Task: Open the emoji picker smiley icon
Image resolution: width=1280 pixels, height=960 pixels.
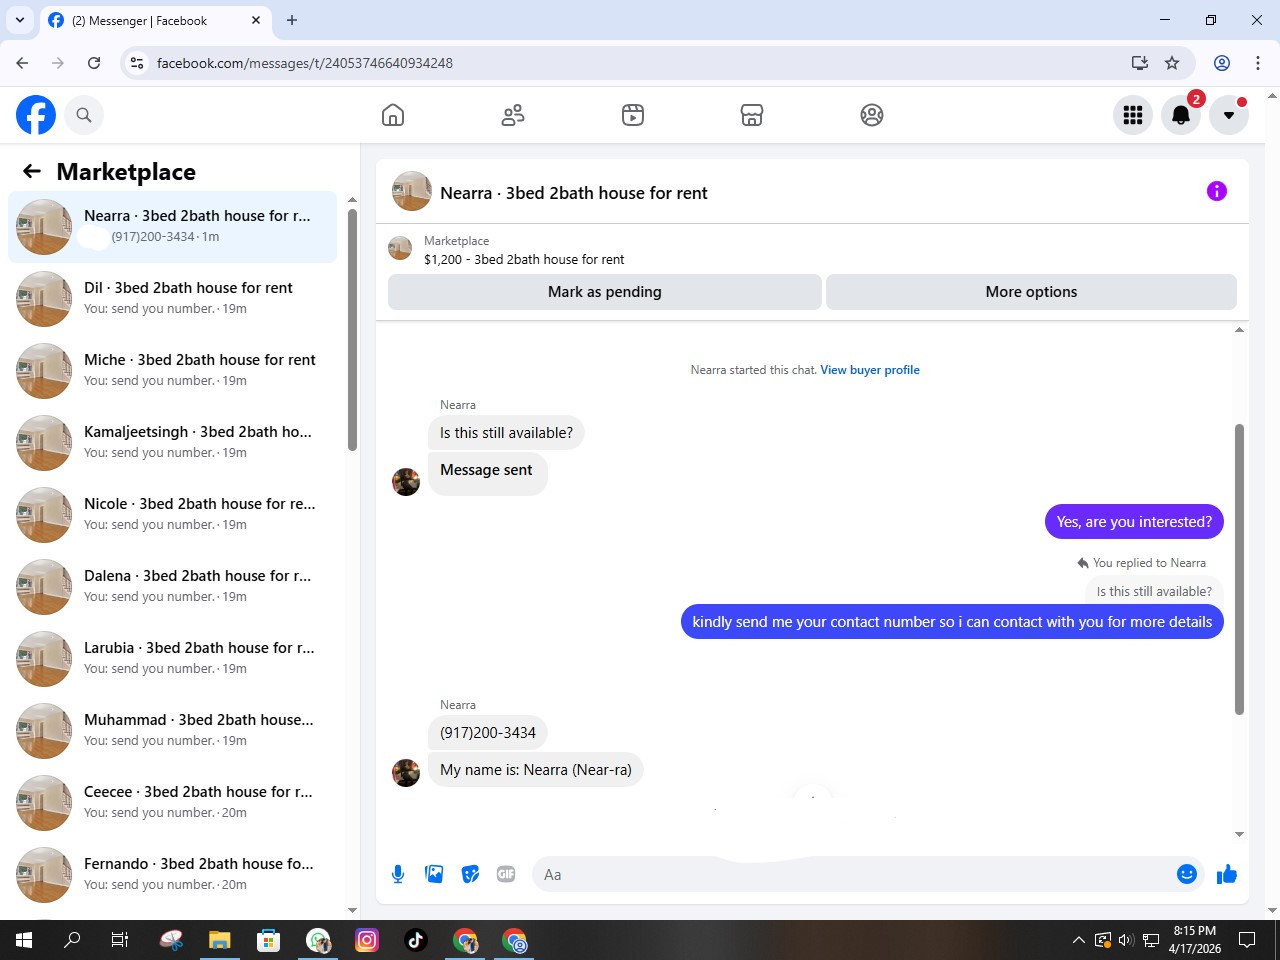Action: pos(1187,874)
